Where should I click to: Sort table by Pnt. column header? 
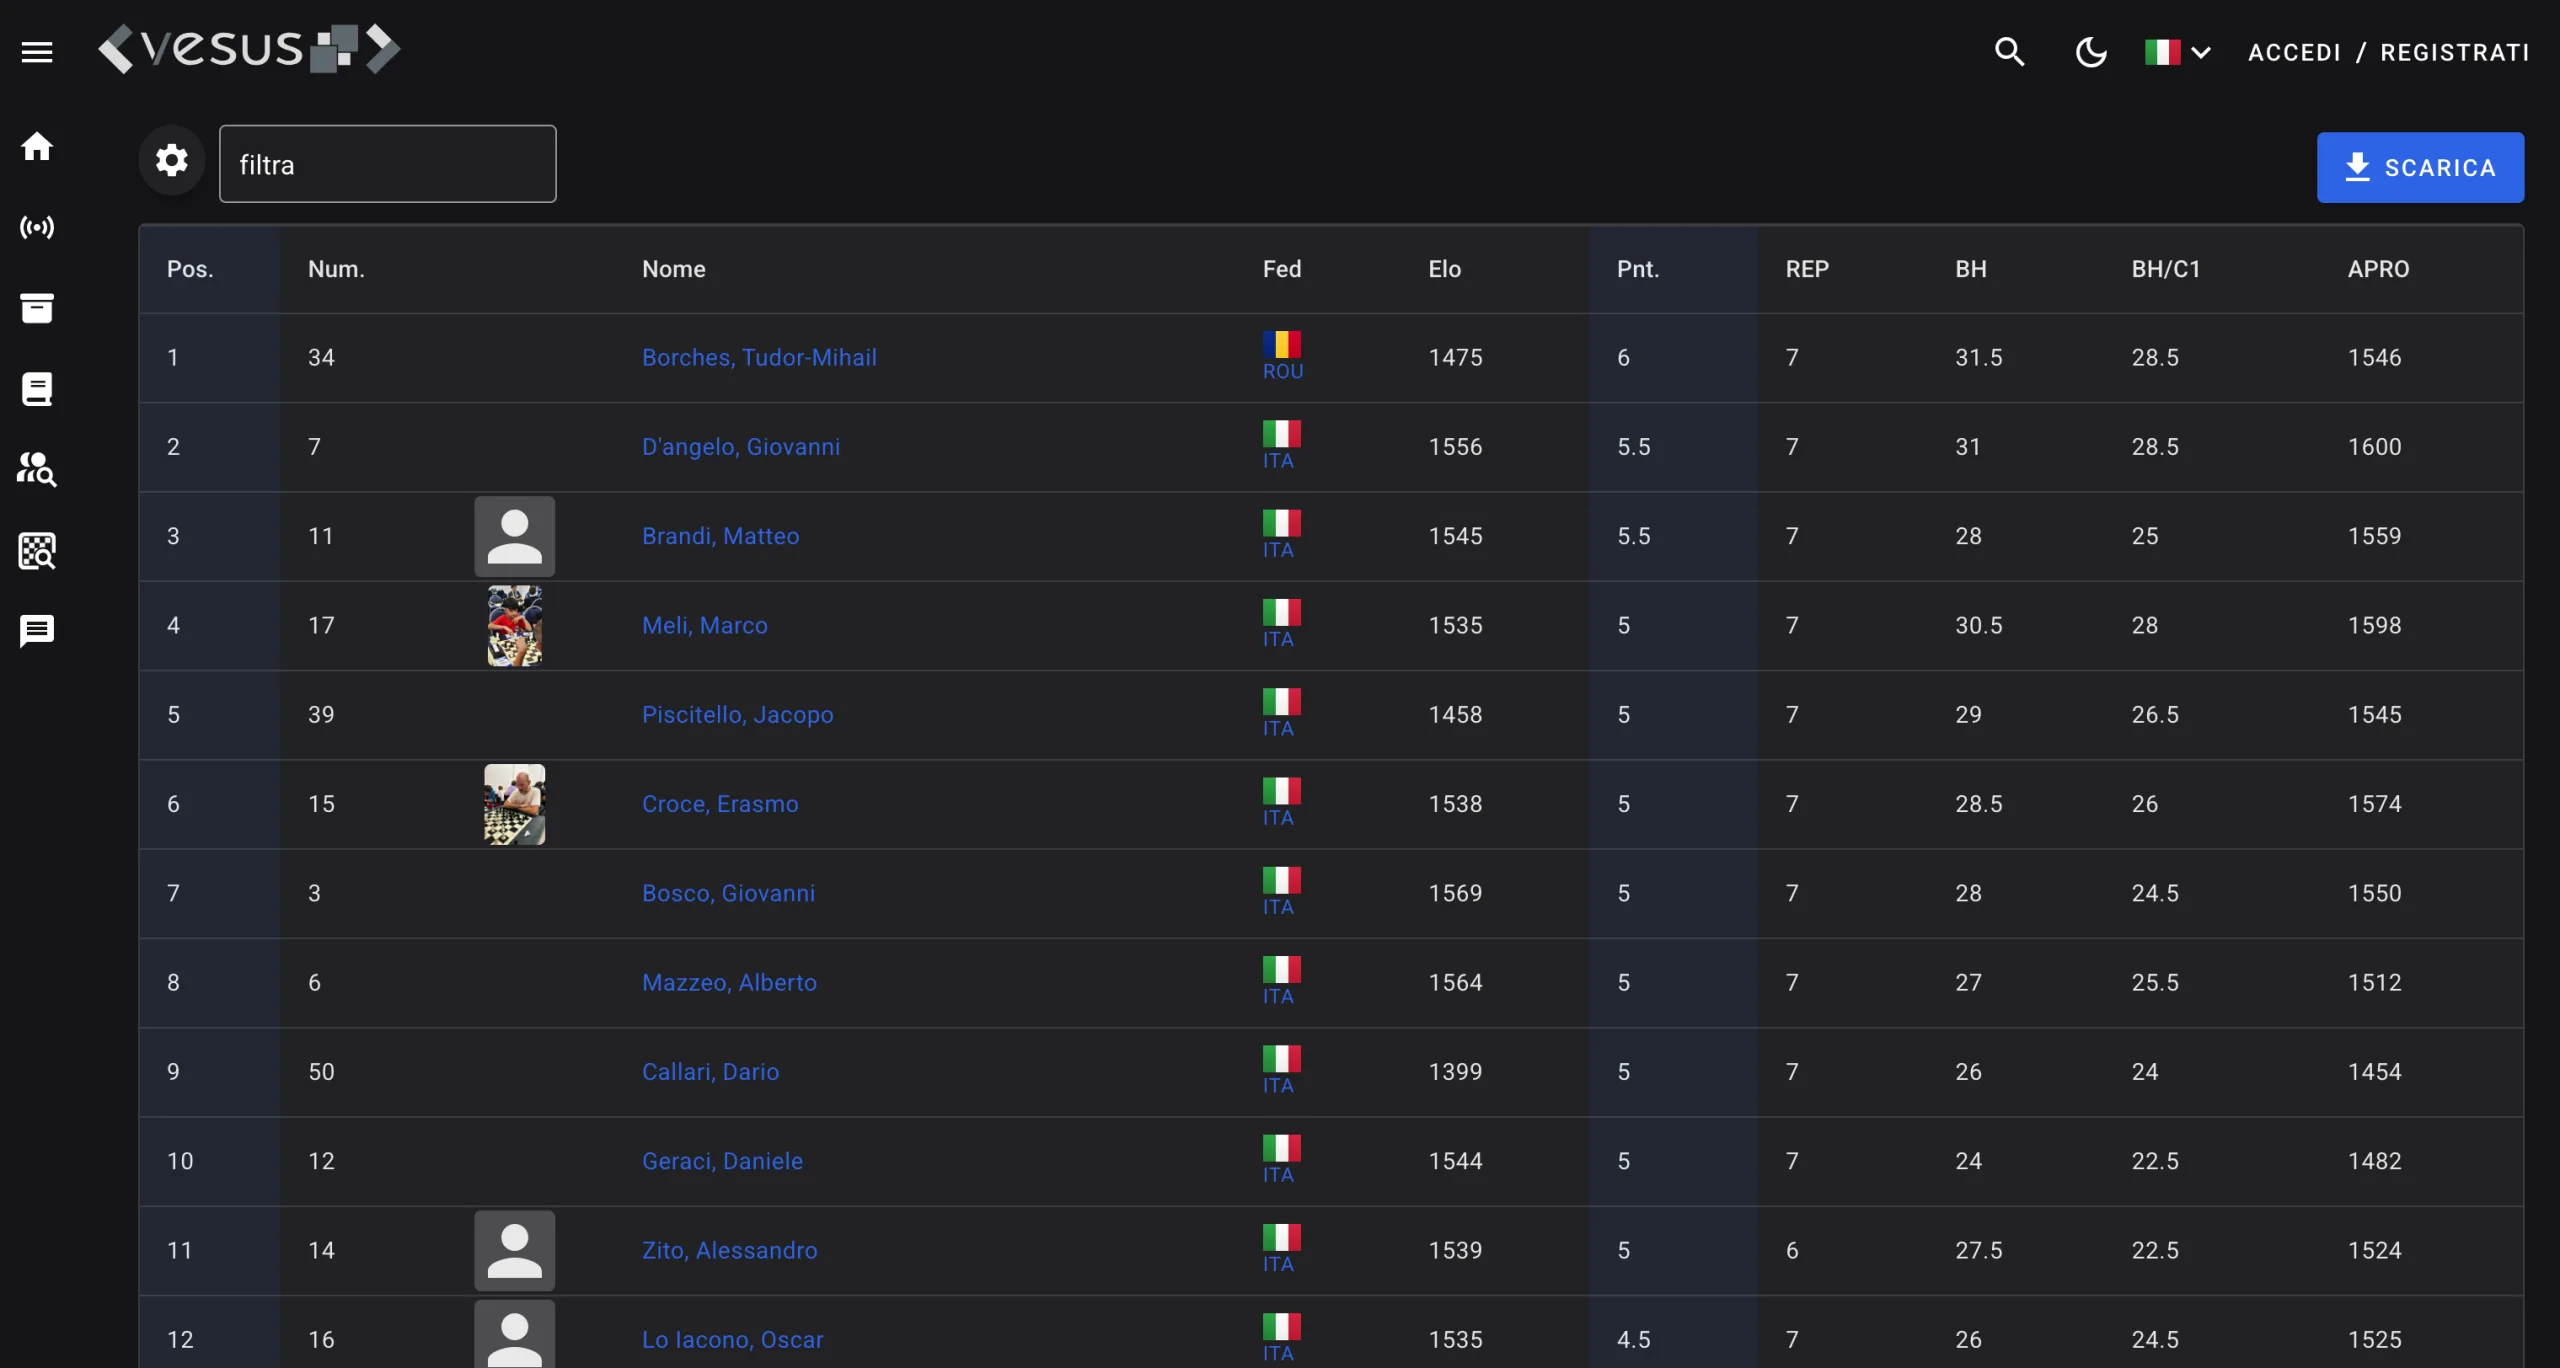click(x=1637, y=269)
